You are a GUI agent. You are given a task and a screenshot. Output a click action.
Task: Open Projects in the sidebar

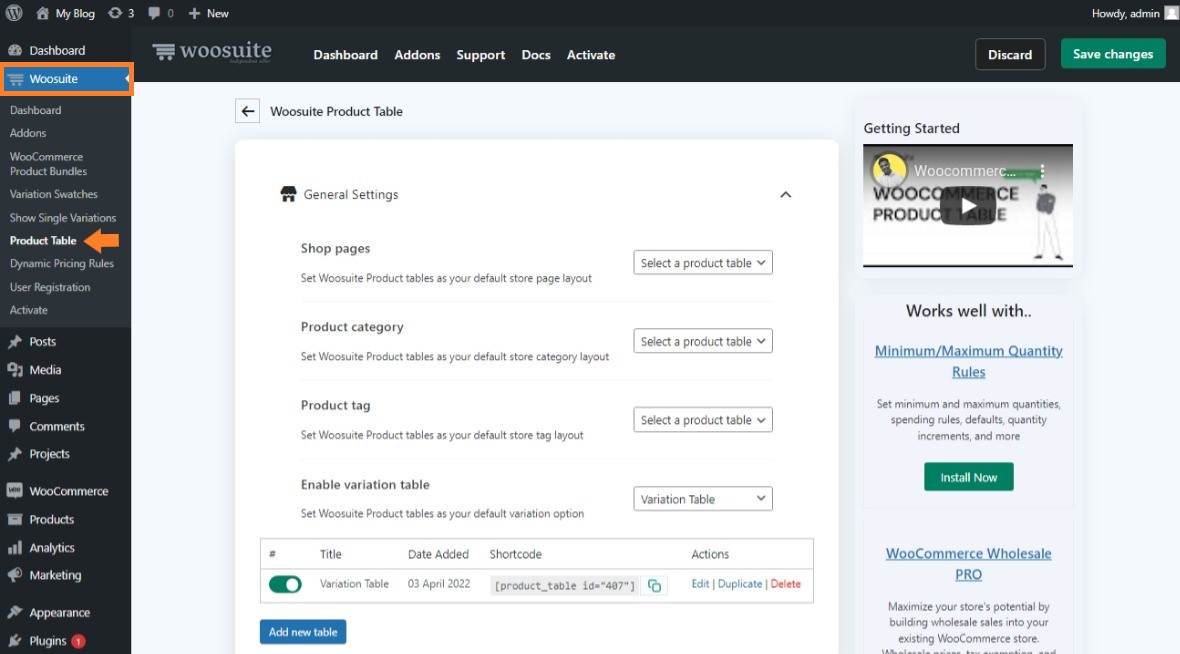49,454
